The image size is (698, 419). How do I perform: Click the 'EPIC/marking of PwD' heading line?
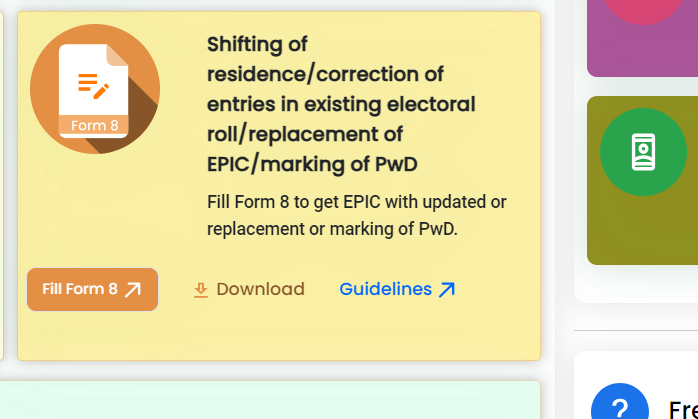pos(312,163)
